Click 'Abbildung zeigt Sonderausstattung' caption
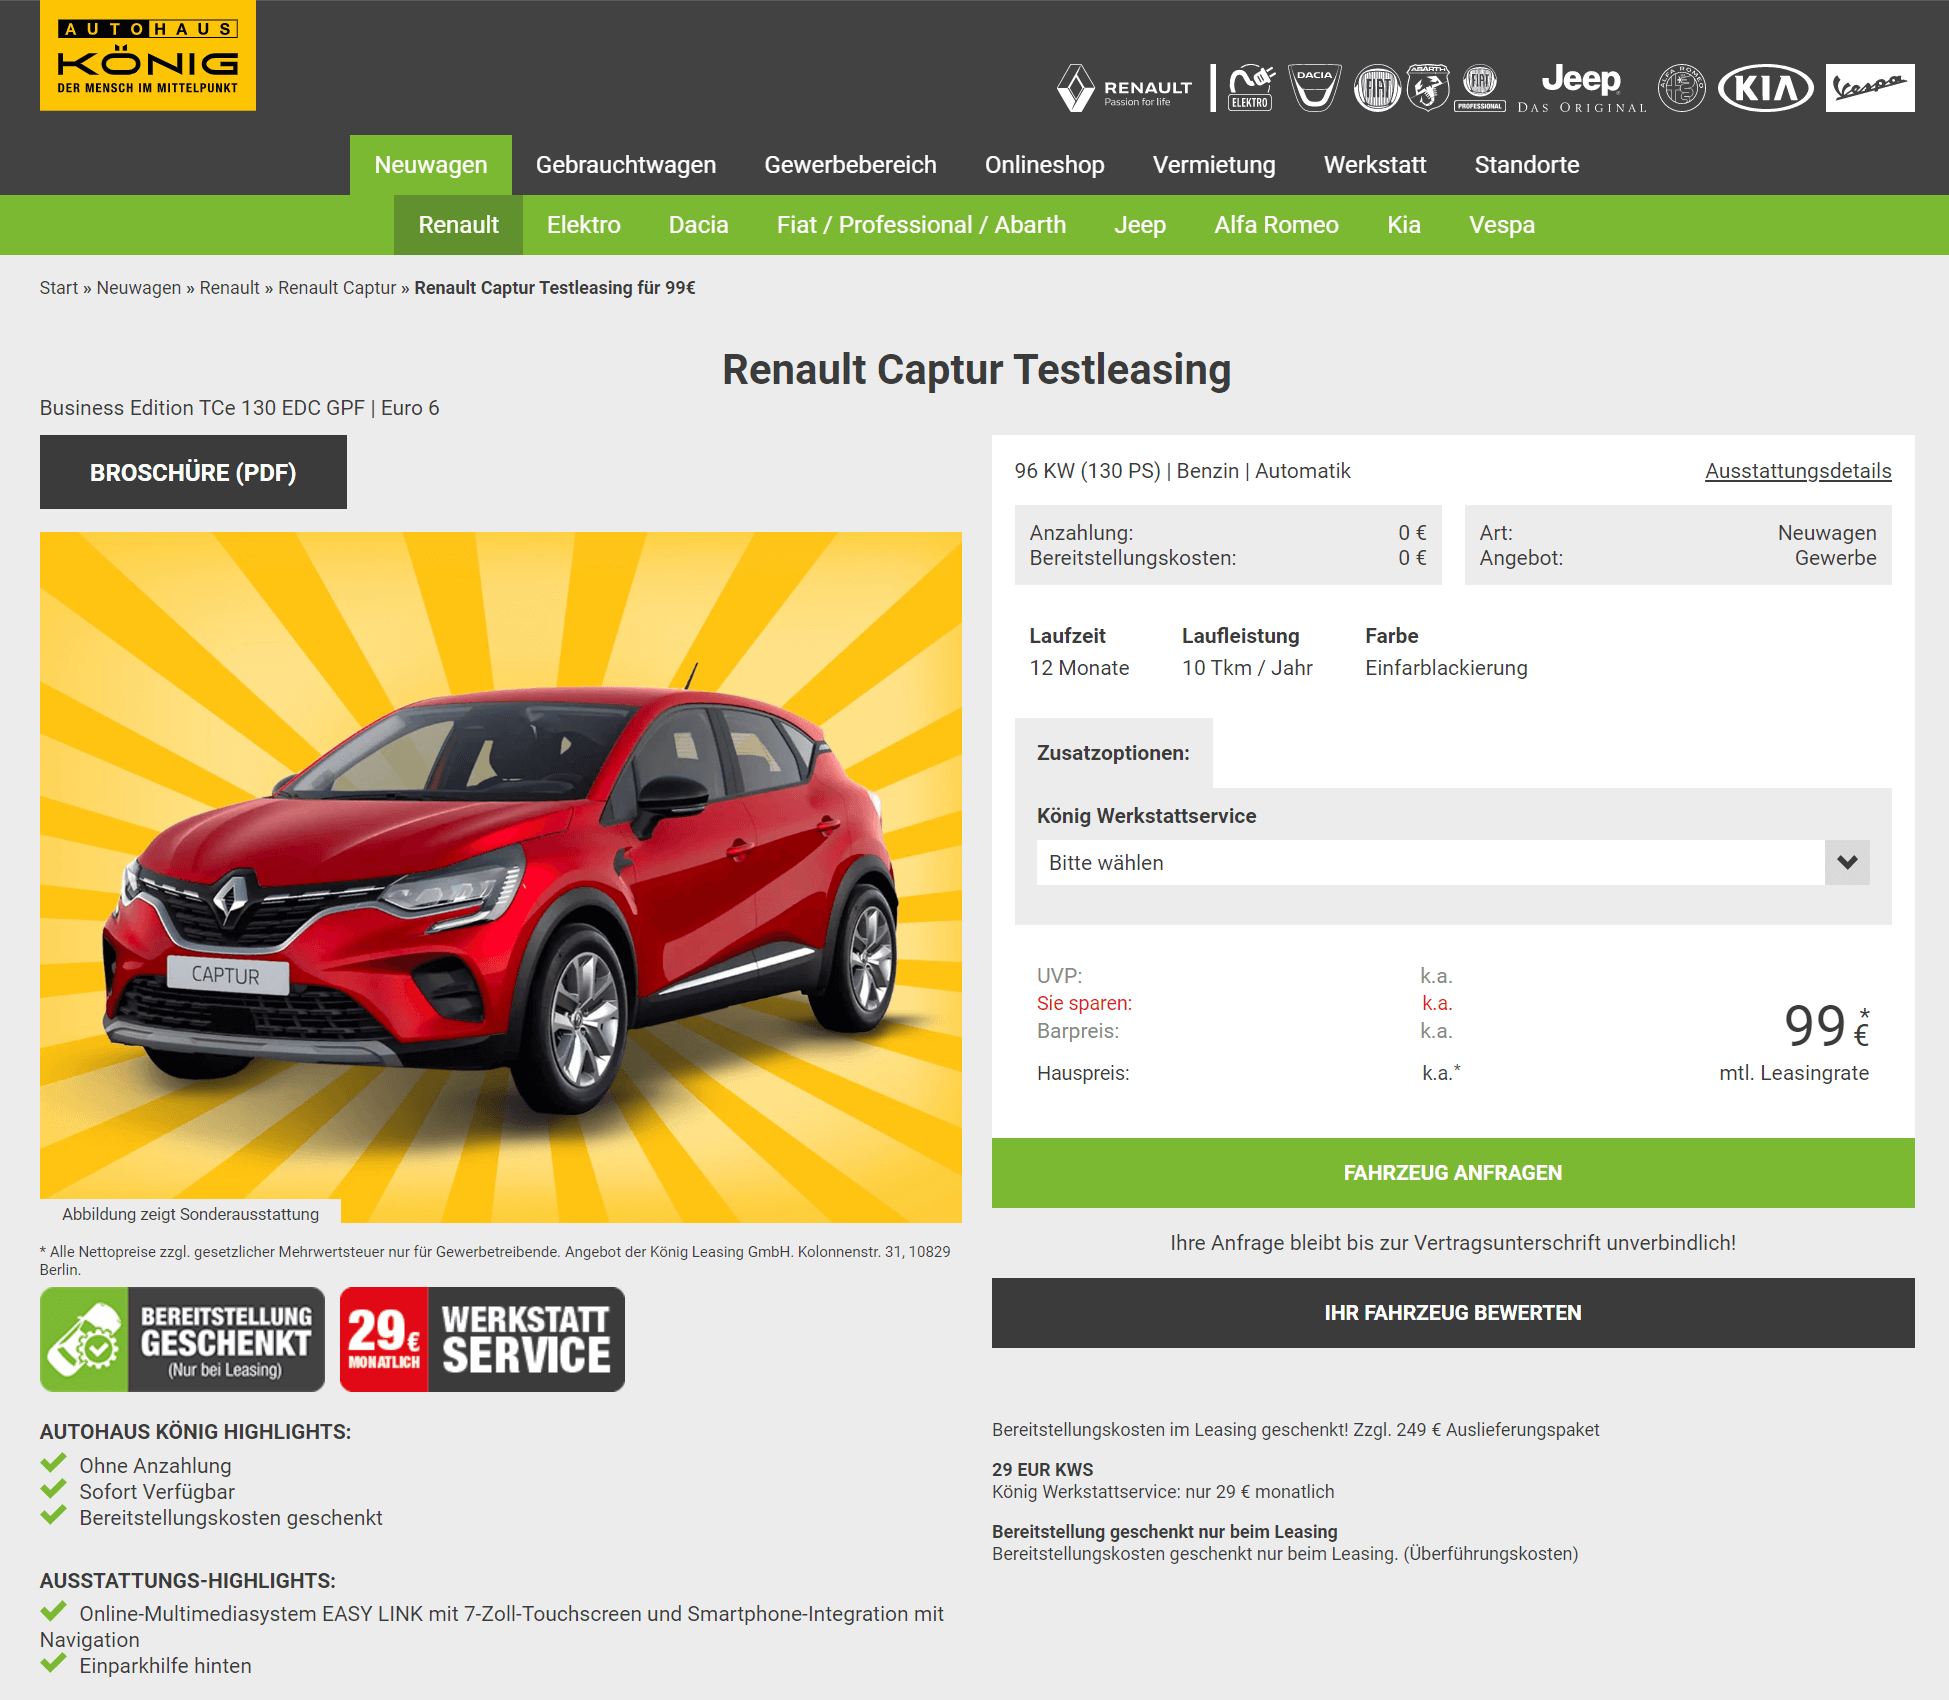Image resolution: width=1949 pixels, height=1700 pixels. click(190, 1214)
